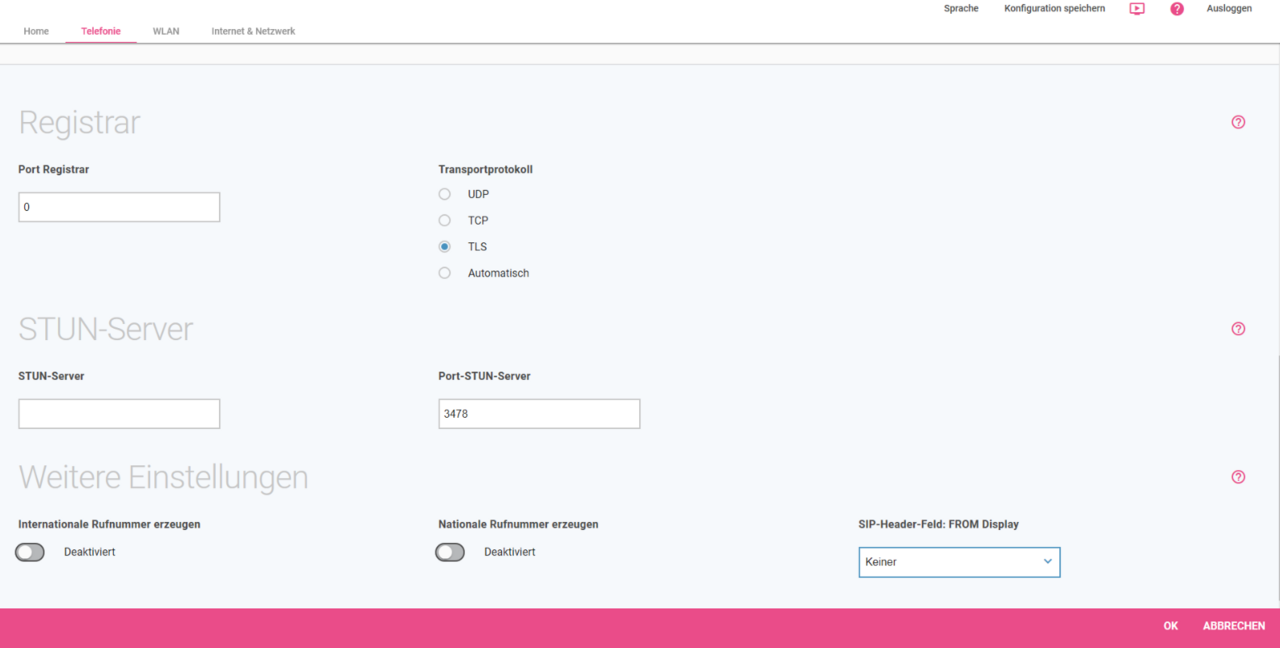
Task: Choose the TLS radio option
Action: click(x=445, y=247)
